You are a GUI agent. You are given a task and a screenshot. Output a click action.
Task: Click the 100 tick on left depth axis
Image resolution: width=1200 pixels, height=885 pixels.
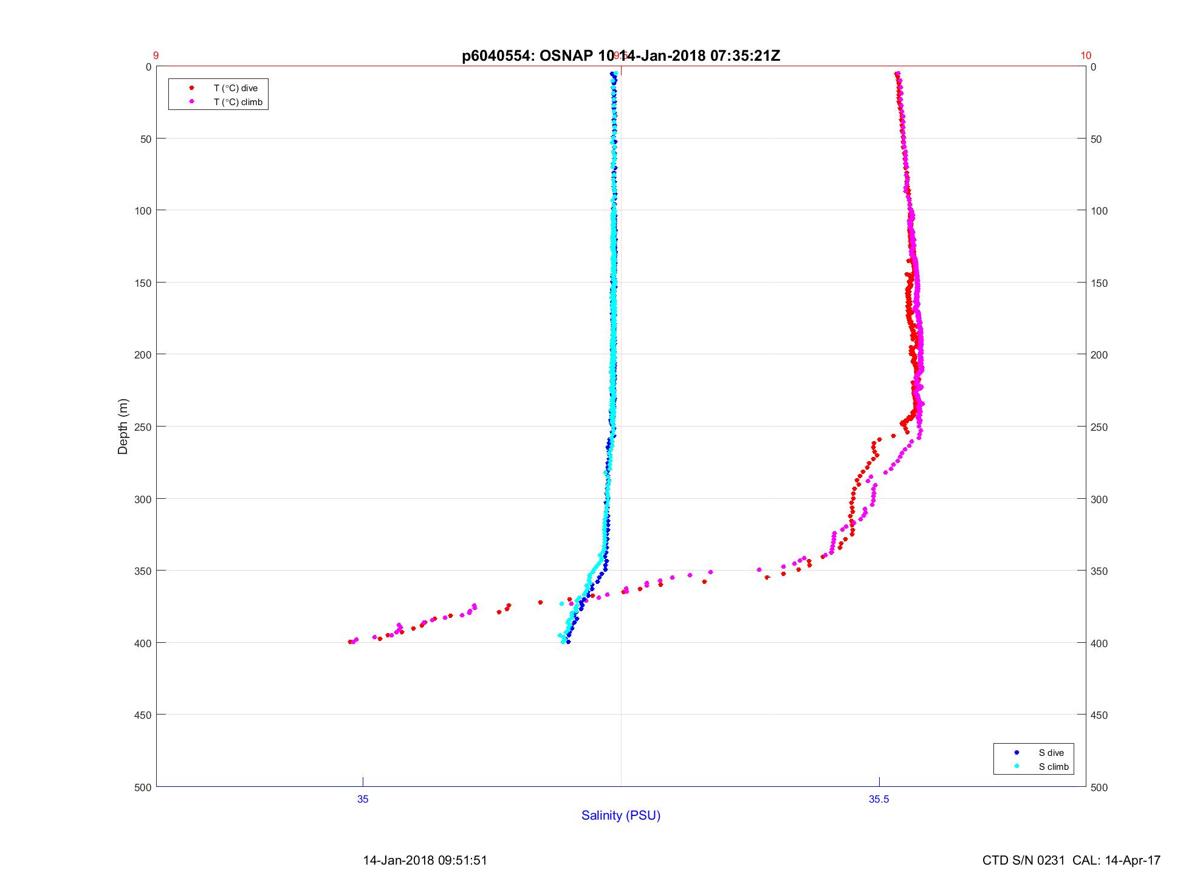(x=142, y=211)
